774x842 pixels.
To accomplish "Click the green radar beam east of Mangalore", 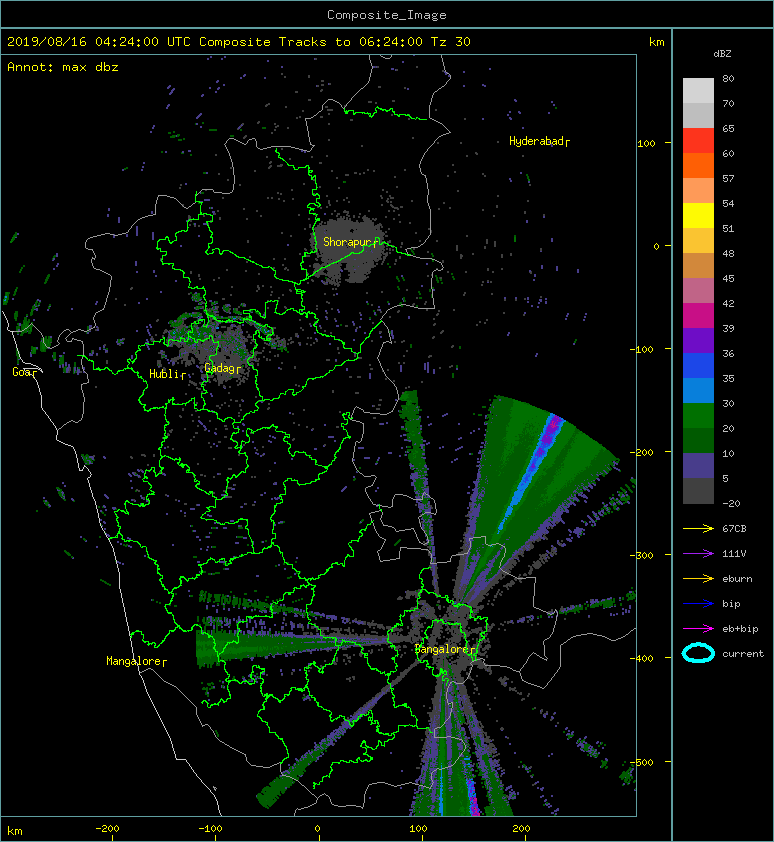I will coord(242,648).
